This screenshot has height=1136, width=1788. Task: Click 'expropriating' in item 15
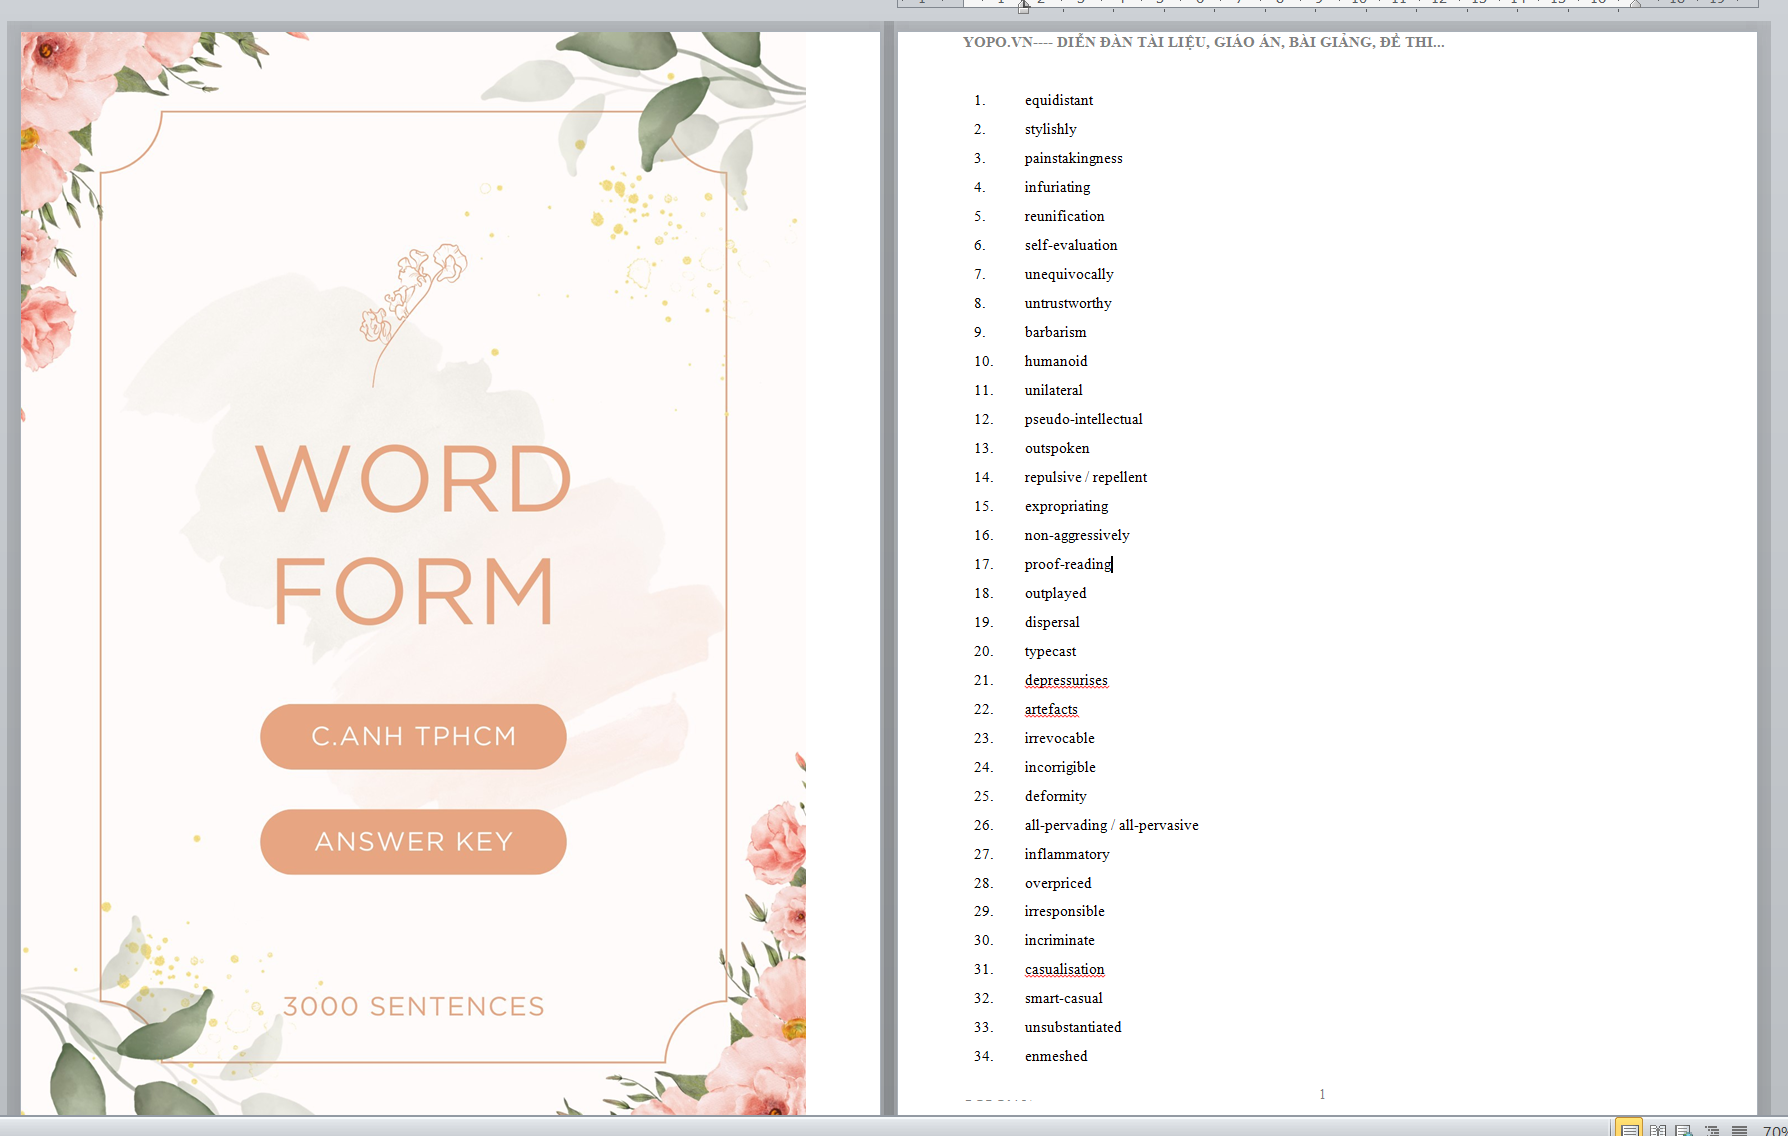point(1066,506)
